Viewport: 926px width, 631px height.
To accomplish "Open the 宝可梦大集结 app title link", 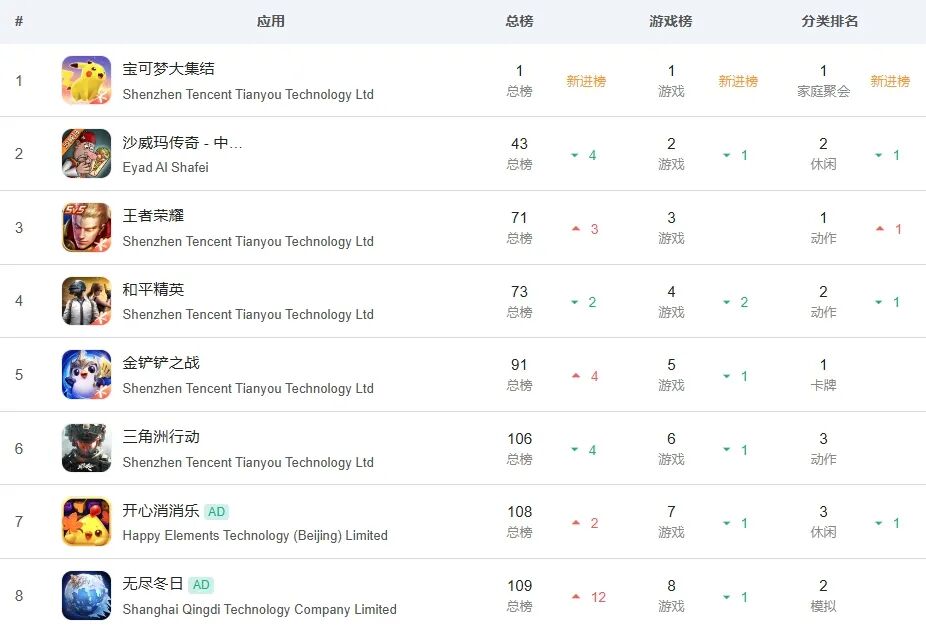I will pos(168,69).
